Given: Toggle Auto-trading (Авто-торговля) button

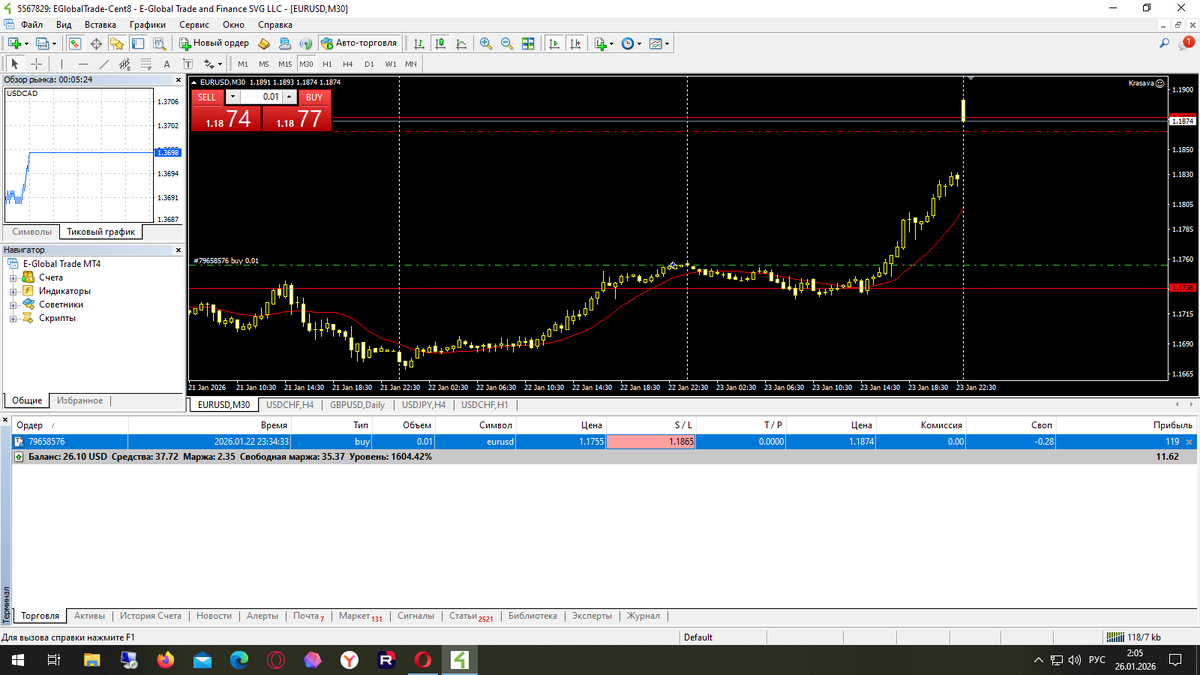Looking at the screenshot, I should [360, 43].
